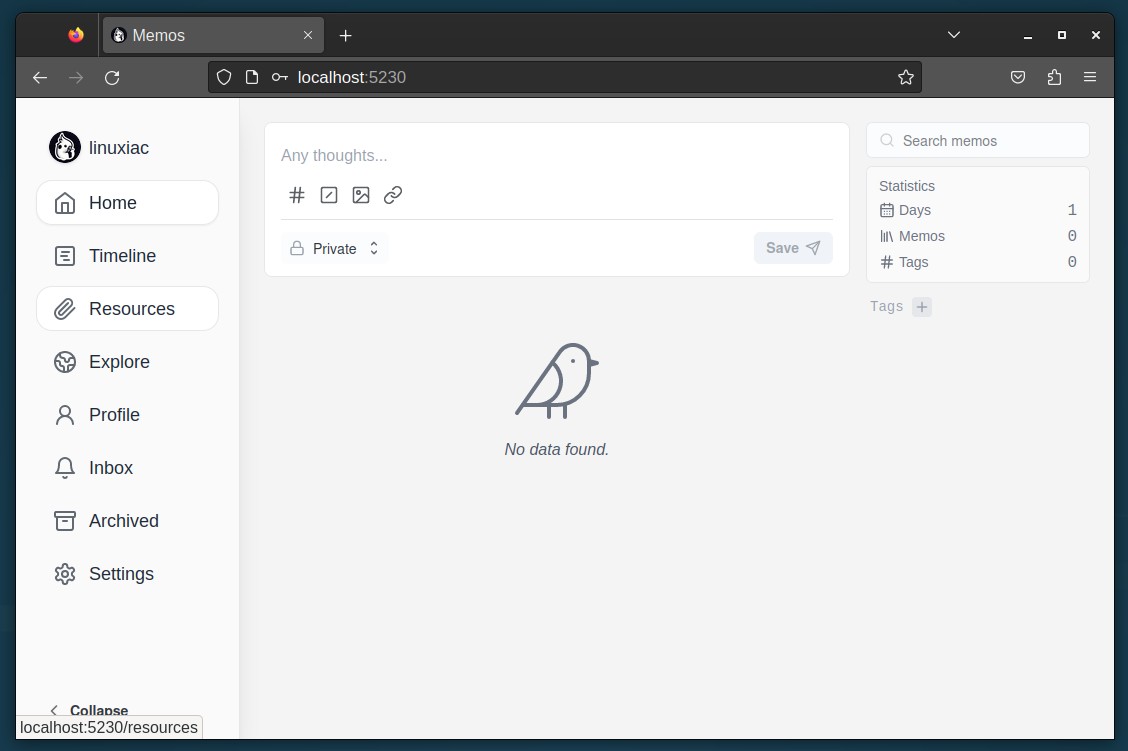This screenshot has height=751, width=1128.
Task: Add a memo relation with the link icon
Action: (393, 195)
